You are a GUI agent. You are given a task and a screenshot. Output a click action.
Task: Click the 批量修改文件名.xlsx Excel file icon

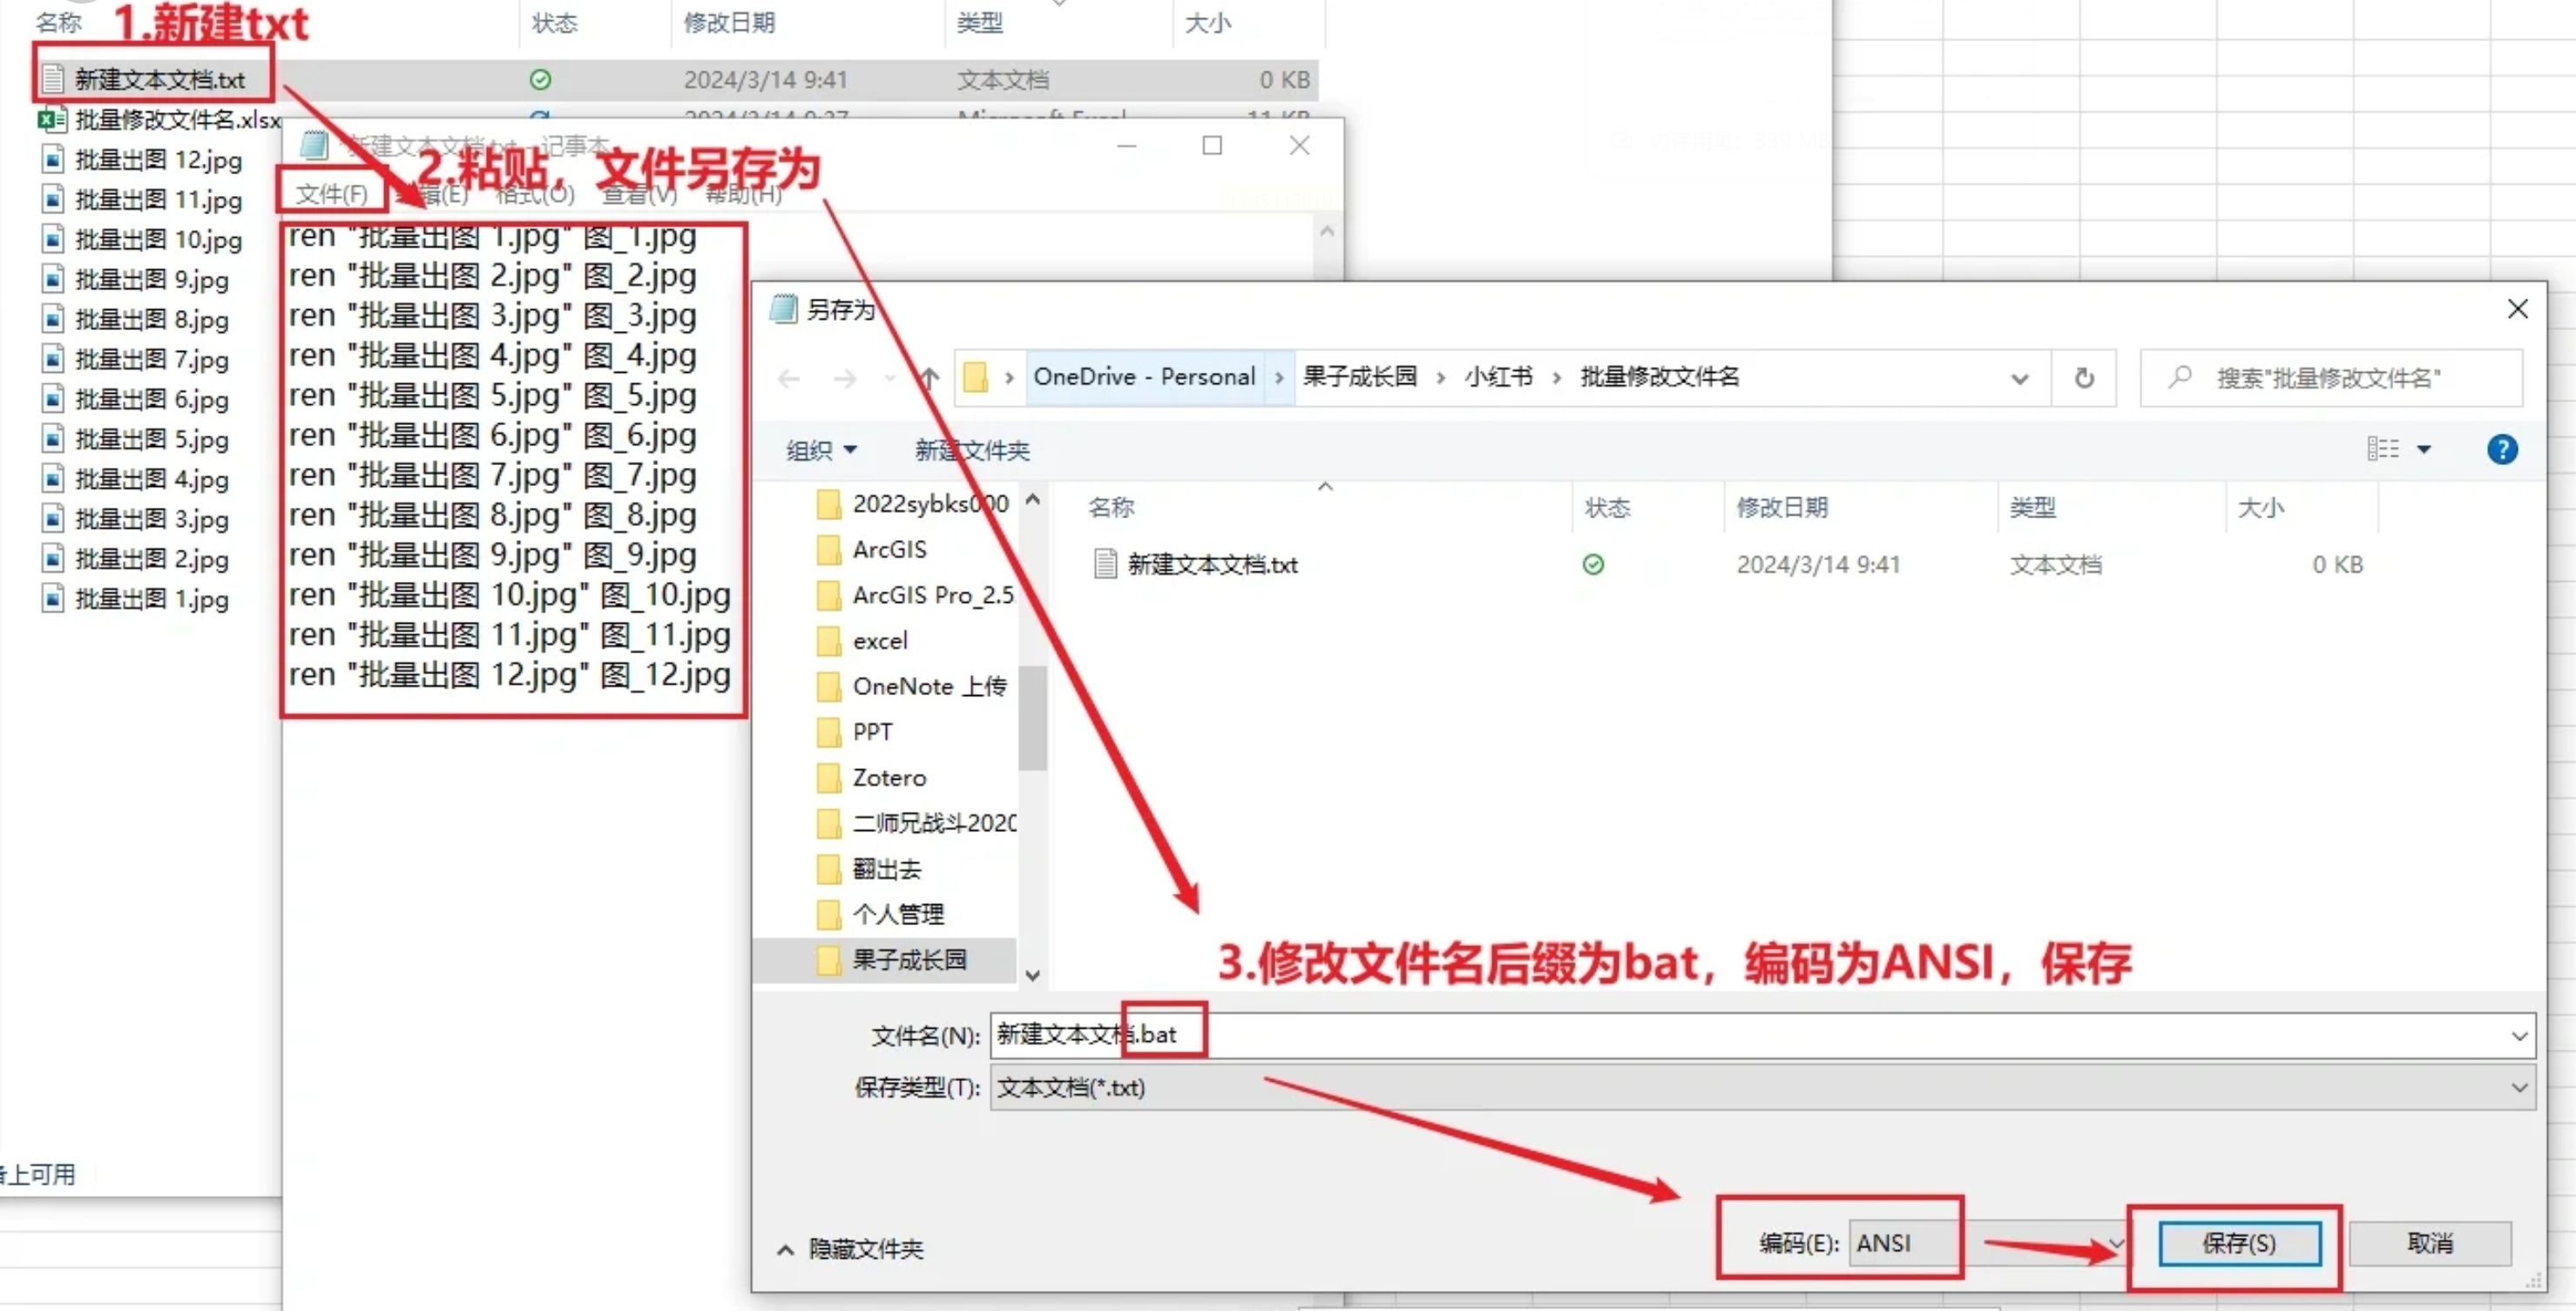pos(51,120)
